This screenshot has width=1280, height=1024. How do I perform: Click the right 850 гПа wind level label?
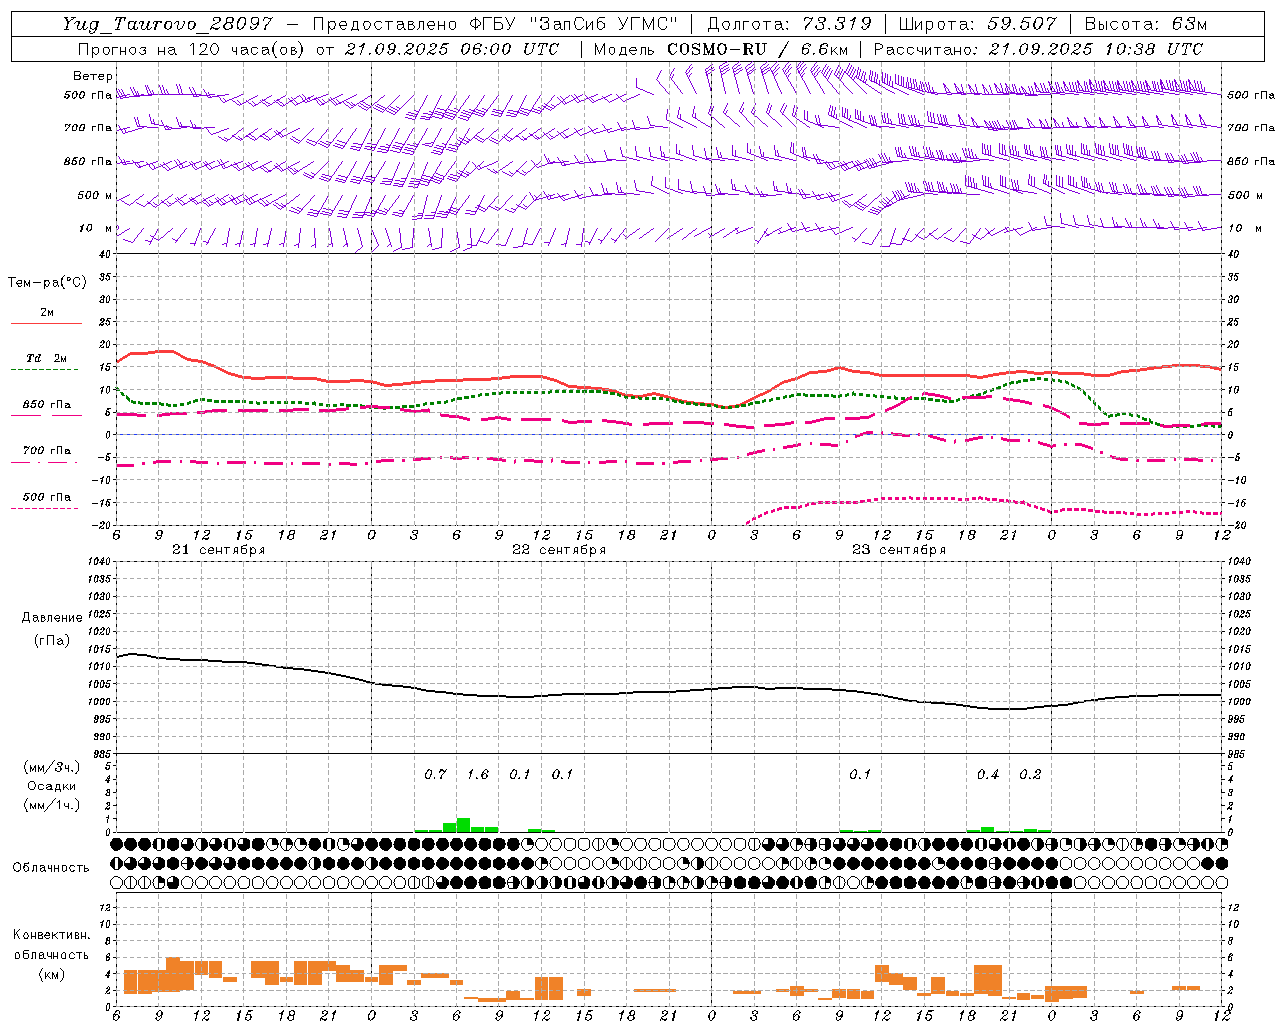pyautogui.click(x=1251, y=161)
